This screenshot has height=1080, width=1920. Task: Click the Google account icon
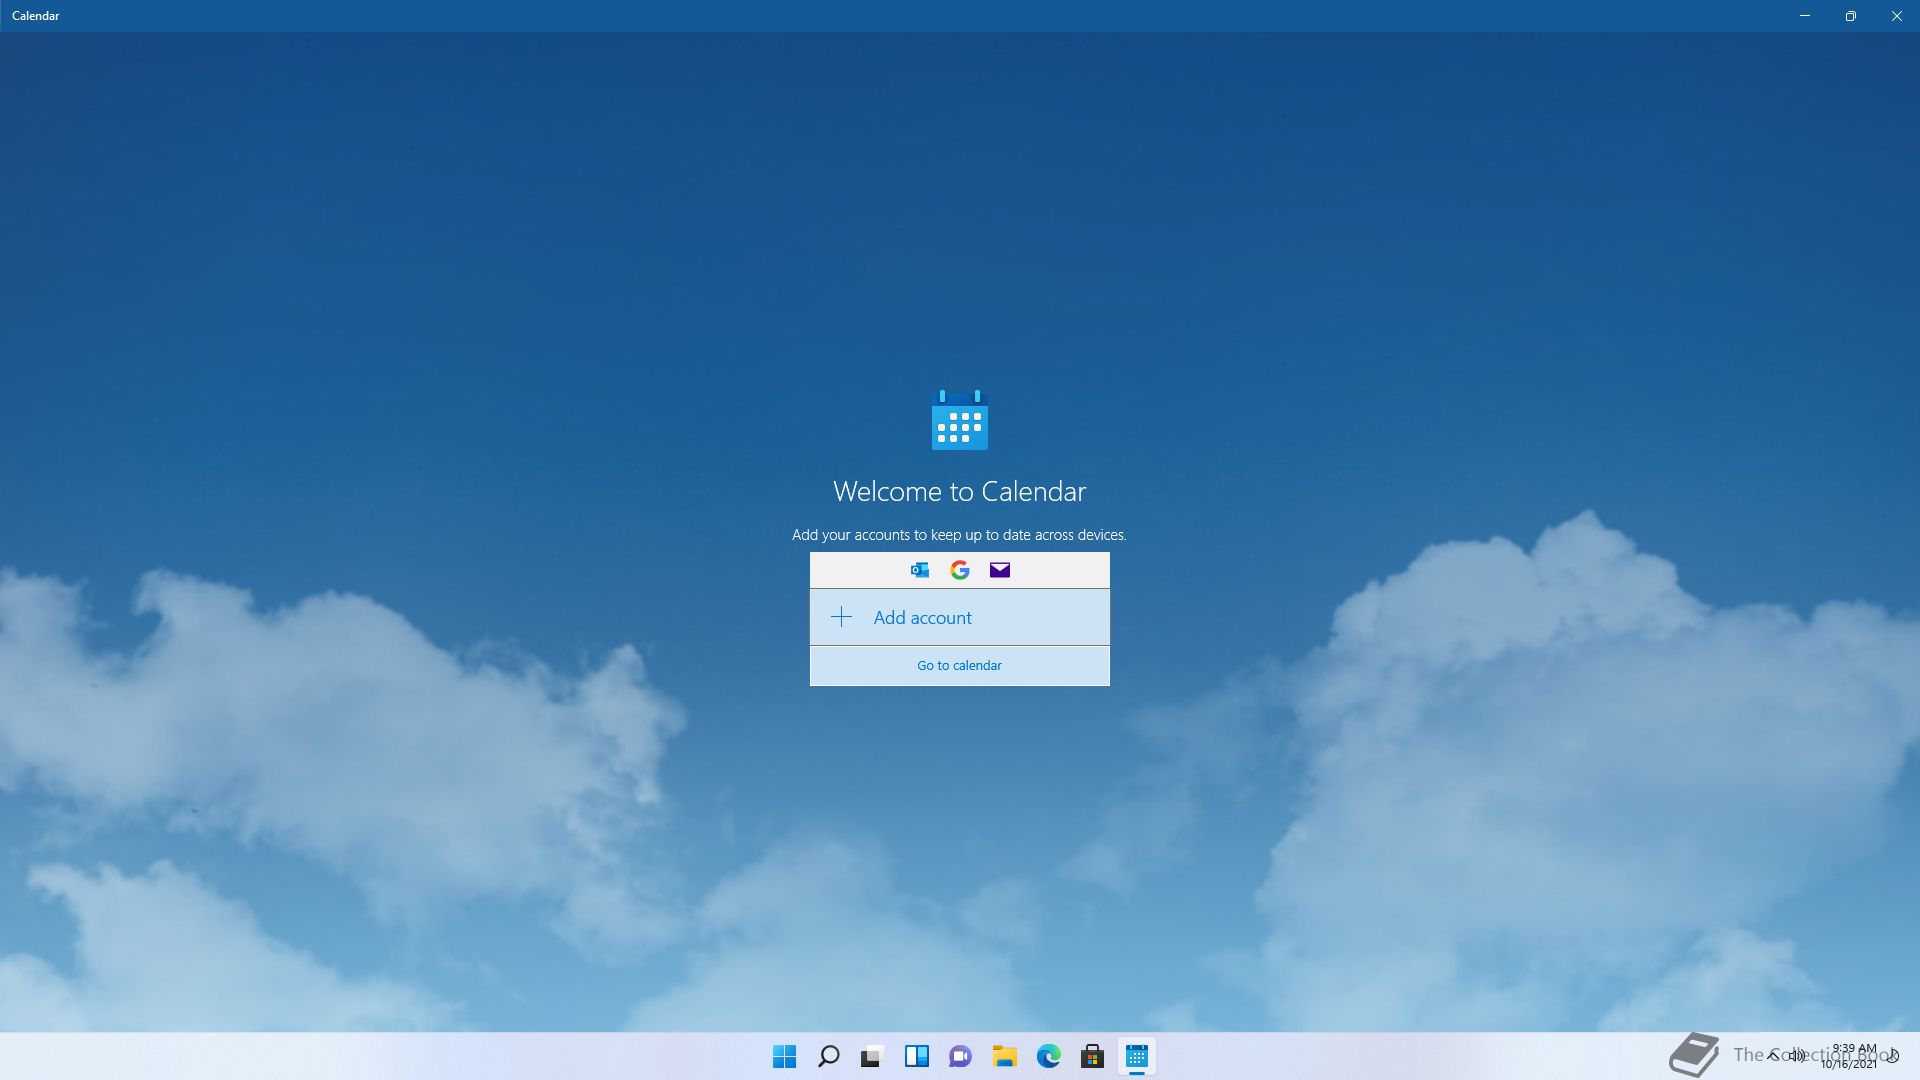pos(960,570)
